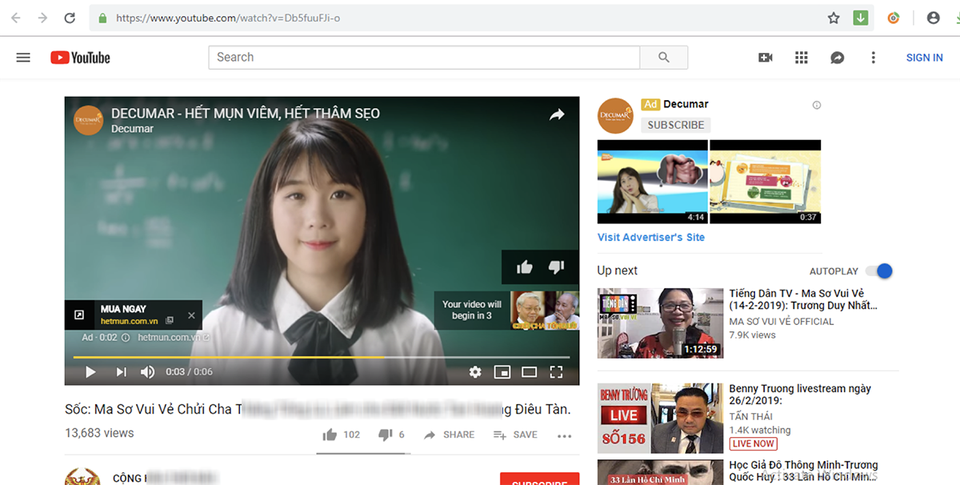Go forward in browser history
960x485 pixels.
point(43,18)
